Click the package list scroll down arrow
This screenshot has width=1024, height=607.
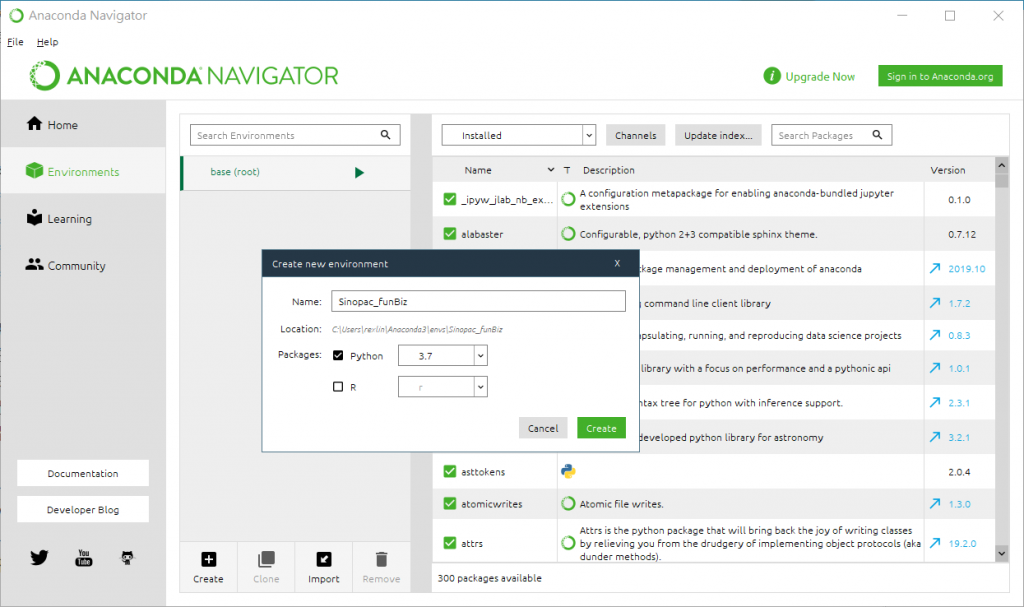click(1002, 553)
